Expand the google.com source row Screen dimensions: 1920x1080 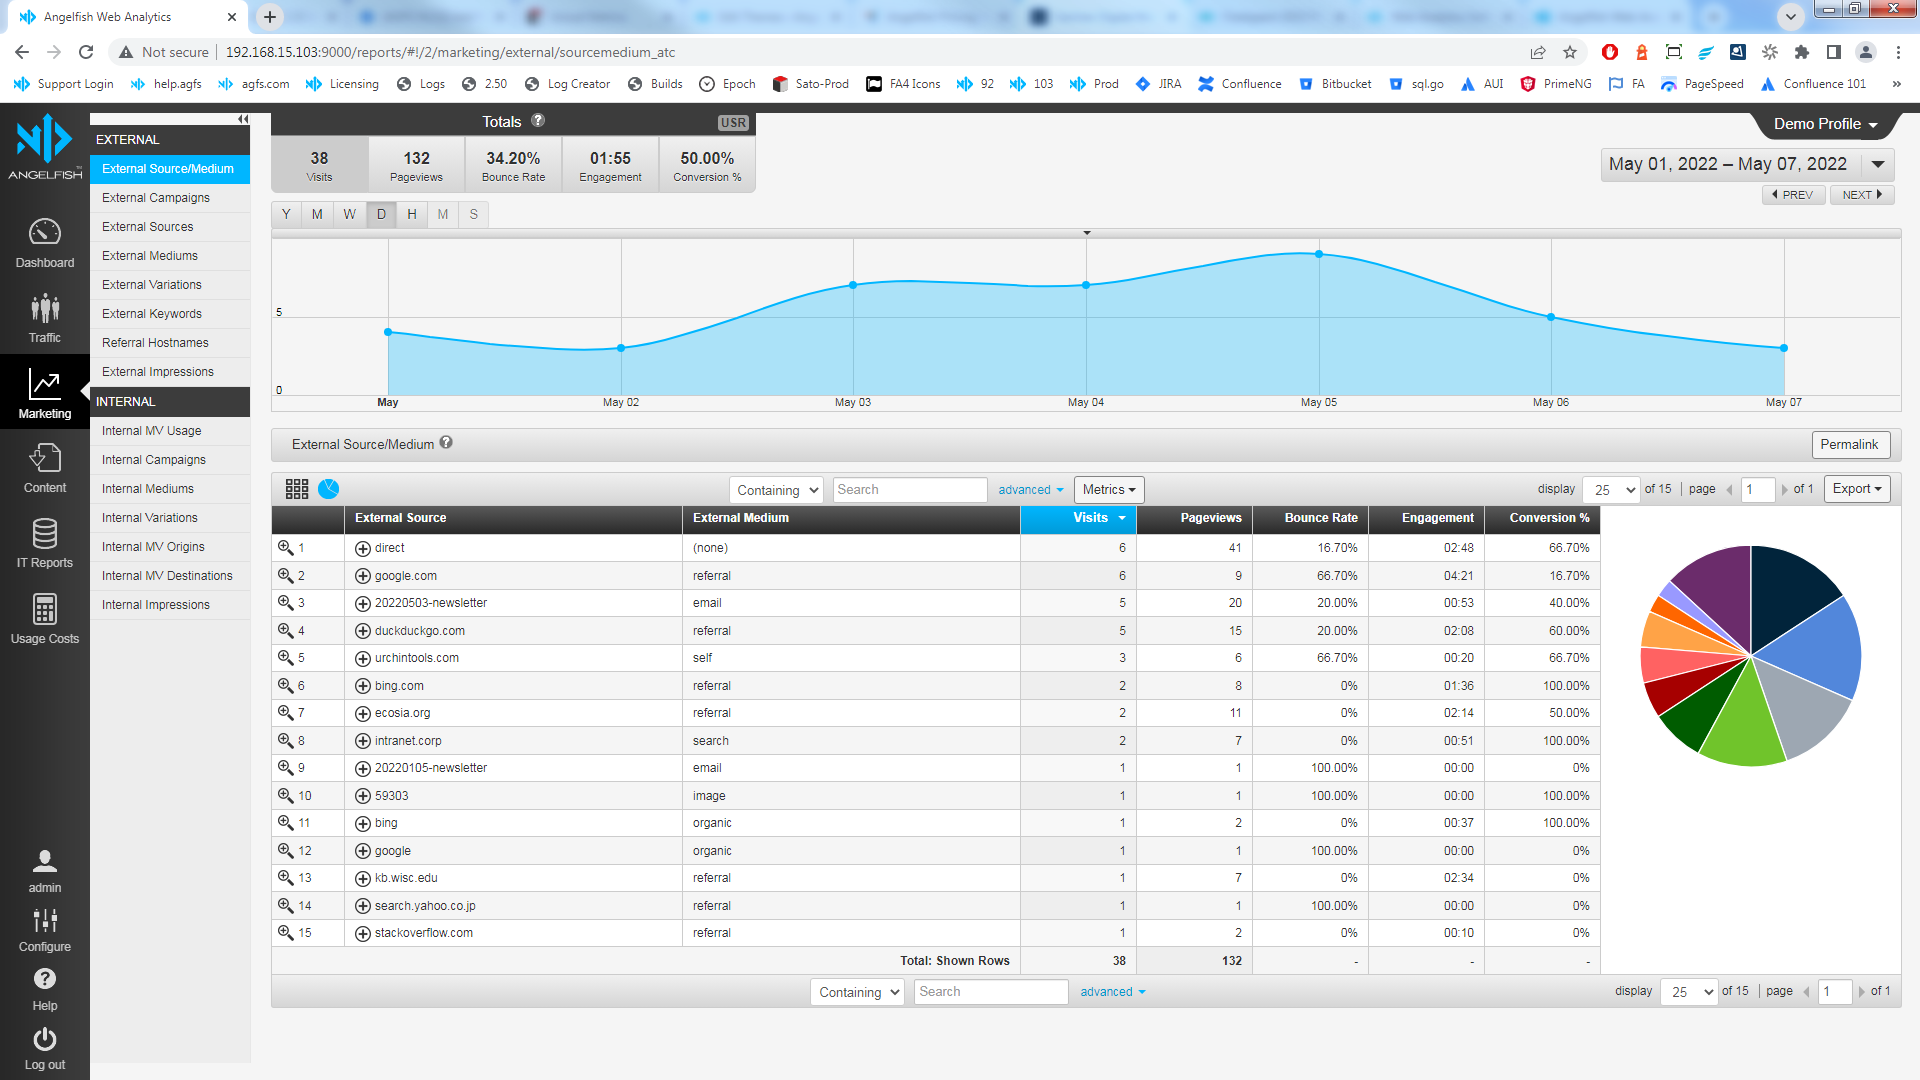point(363,576)
